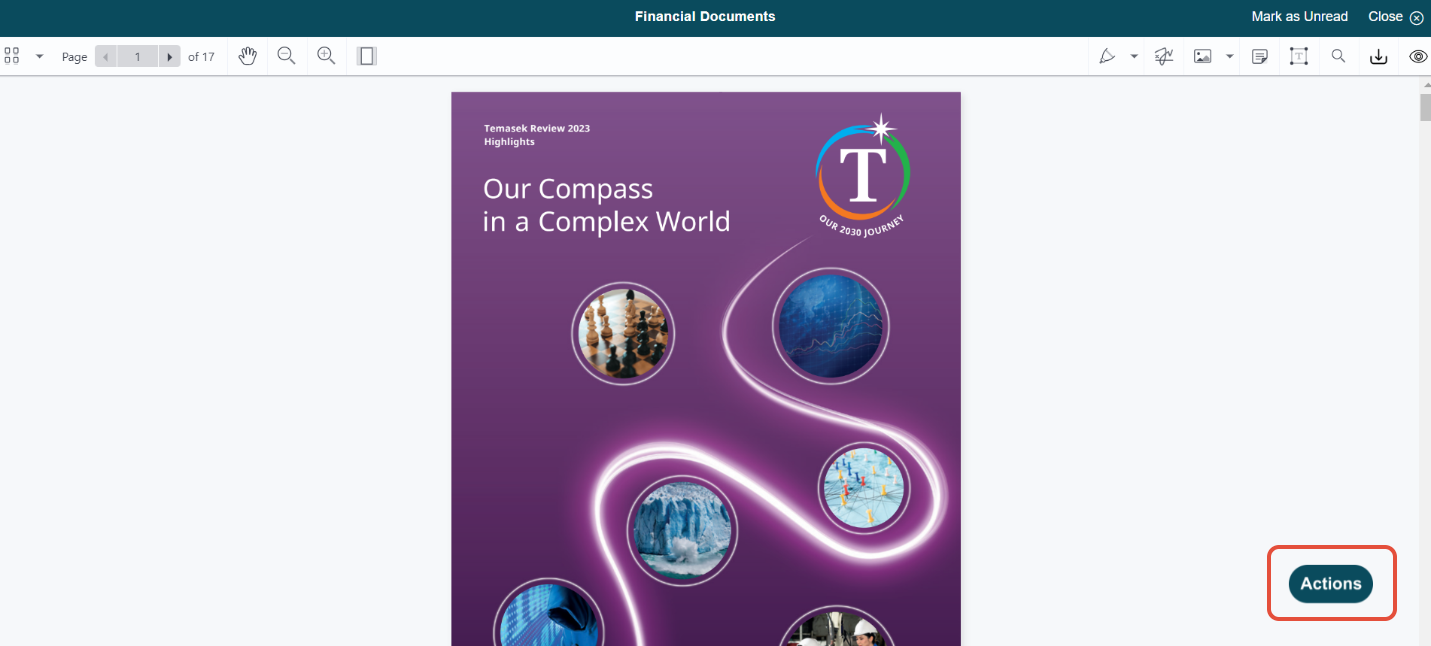Add a signature to the document
1431x646 pixels.
pos(1164,56)
